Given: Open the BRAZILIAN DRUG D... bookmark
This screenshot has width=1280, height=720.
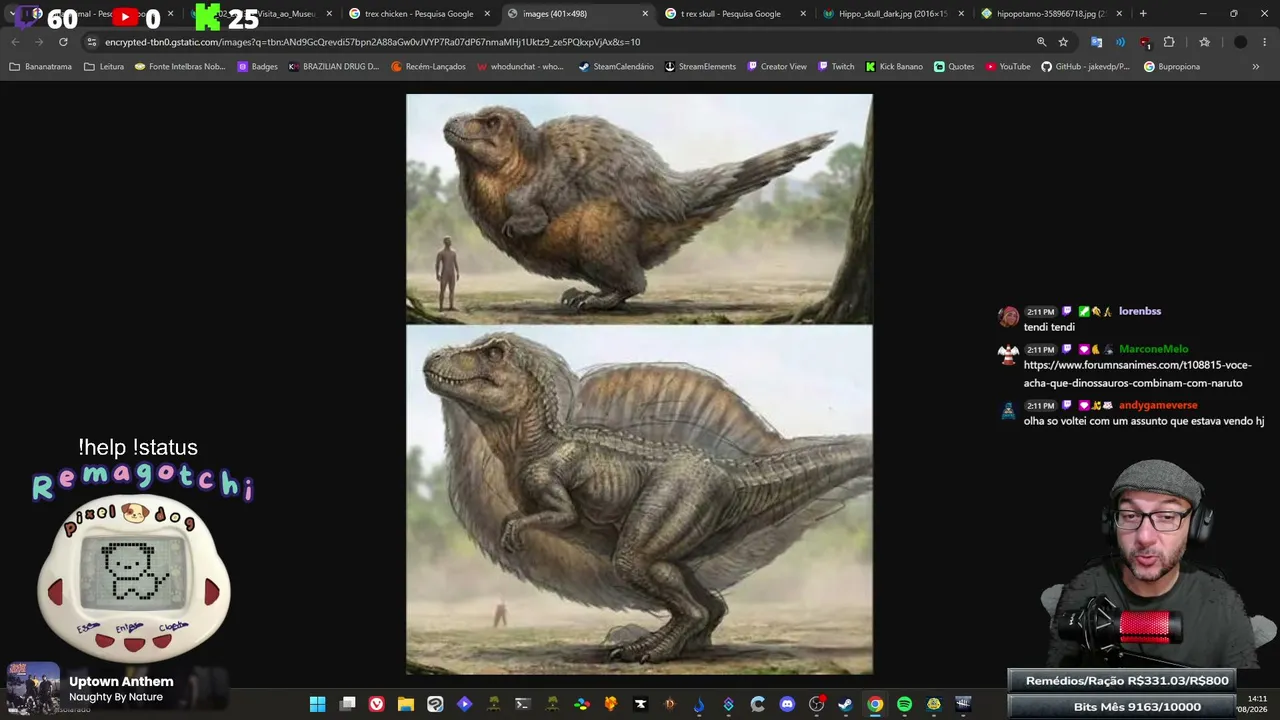Looking at the screenshot, I should 334,67.
